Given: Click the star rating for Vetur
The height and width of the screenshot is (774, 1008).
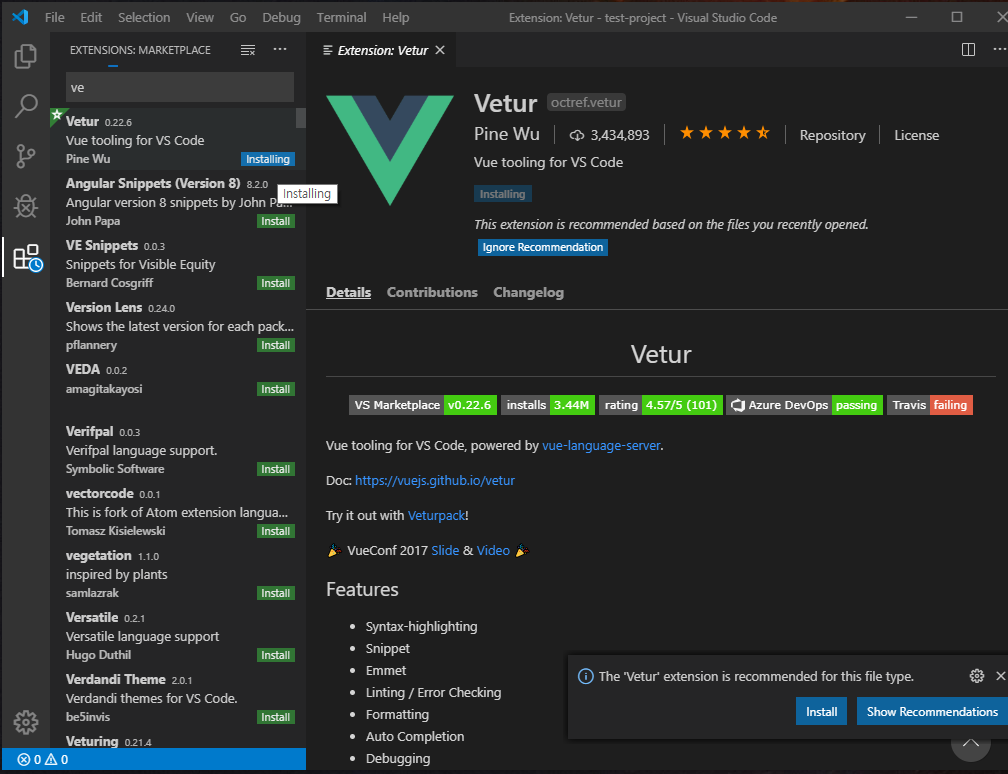Looking at the screenshot, I should [724, 133].
